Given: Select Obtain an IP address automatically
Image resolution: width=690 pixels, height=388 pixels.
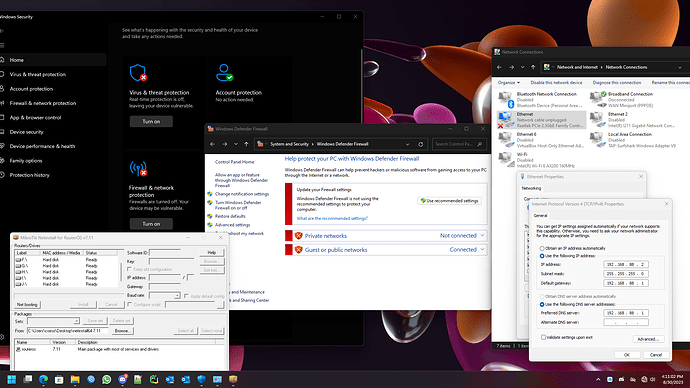Looking at the screenshot, I should tap(542, 249).
